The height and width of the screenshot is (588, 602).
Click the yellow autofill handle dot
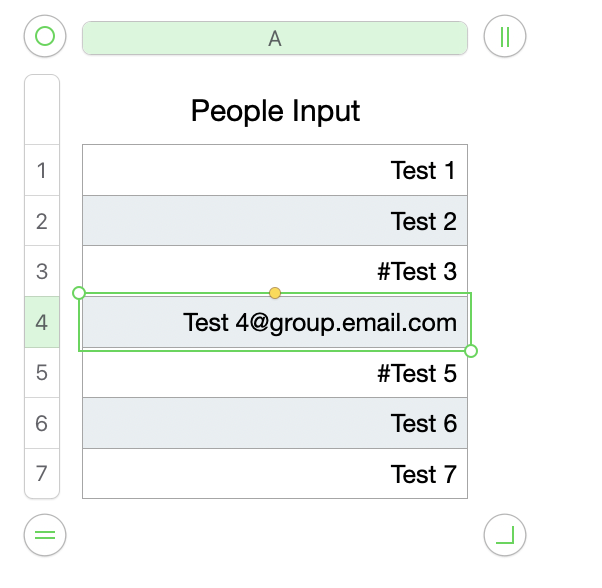point(275,293)
